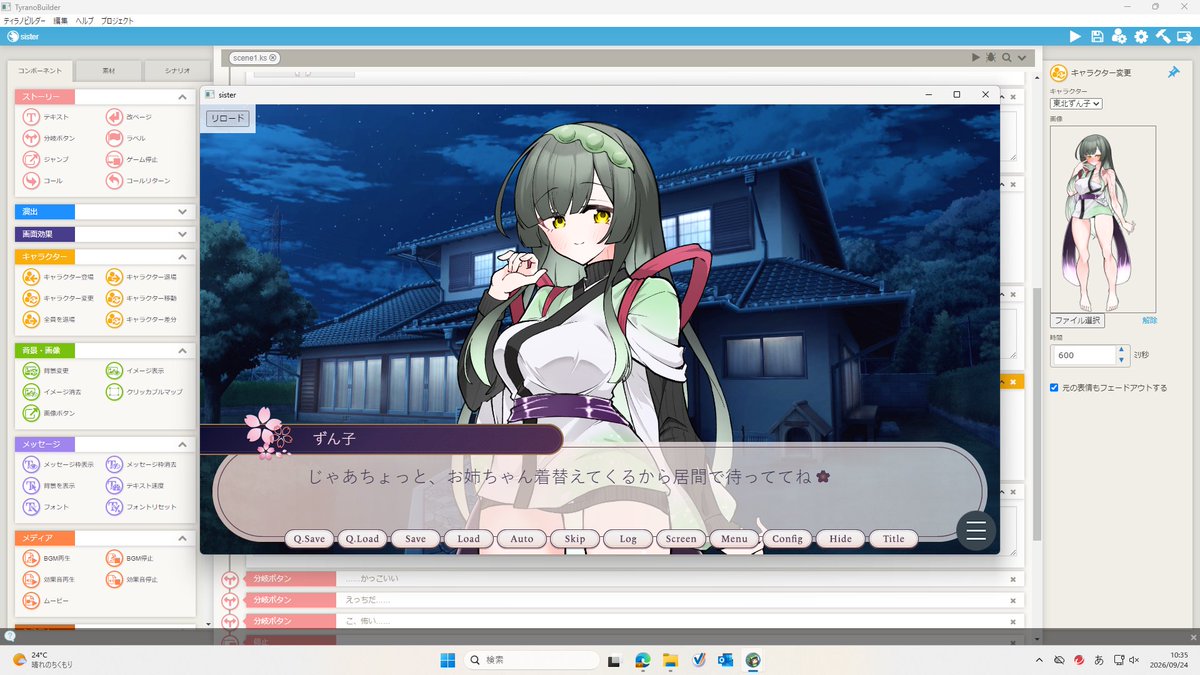Select the ラベル component icon

pyautogui.click(x=114, y=138)
